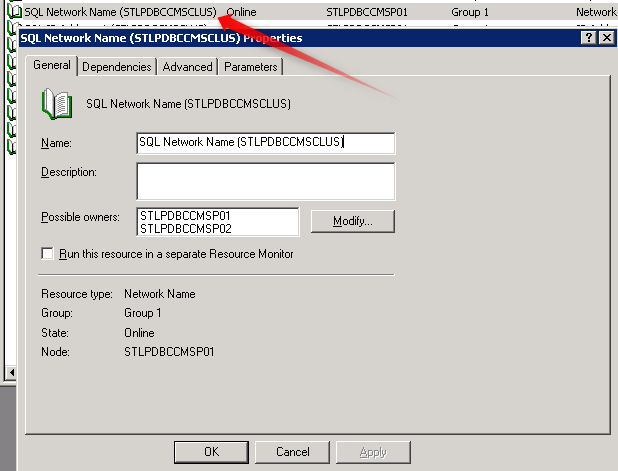Focus the Description text box

[265, 181]
